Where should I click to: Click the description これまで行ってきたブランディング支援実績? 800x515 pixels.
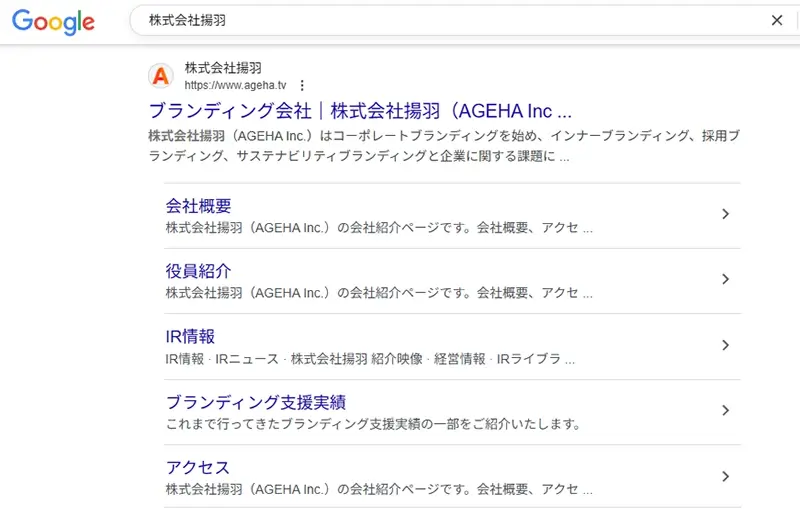coord(373,424)
